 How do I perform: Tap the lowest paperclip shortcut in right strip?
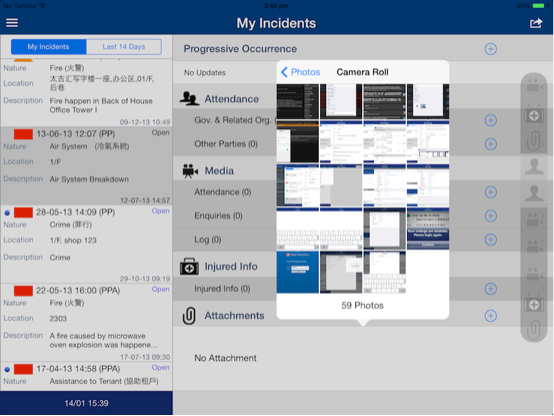[534, 329]
